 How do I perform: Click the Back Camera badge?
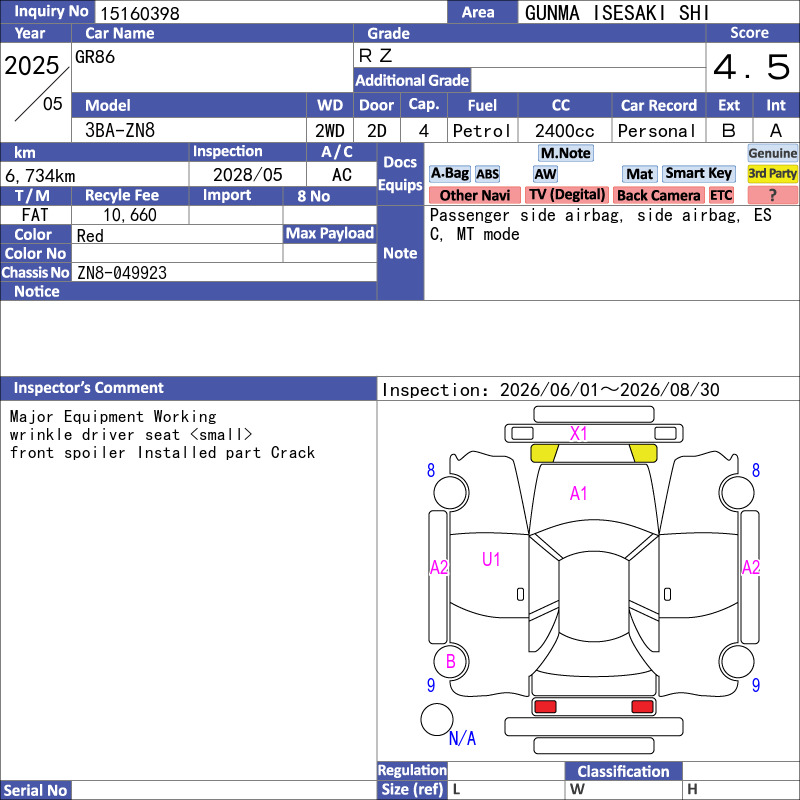point(659,195)
